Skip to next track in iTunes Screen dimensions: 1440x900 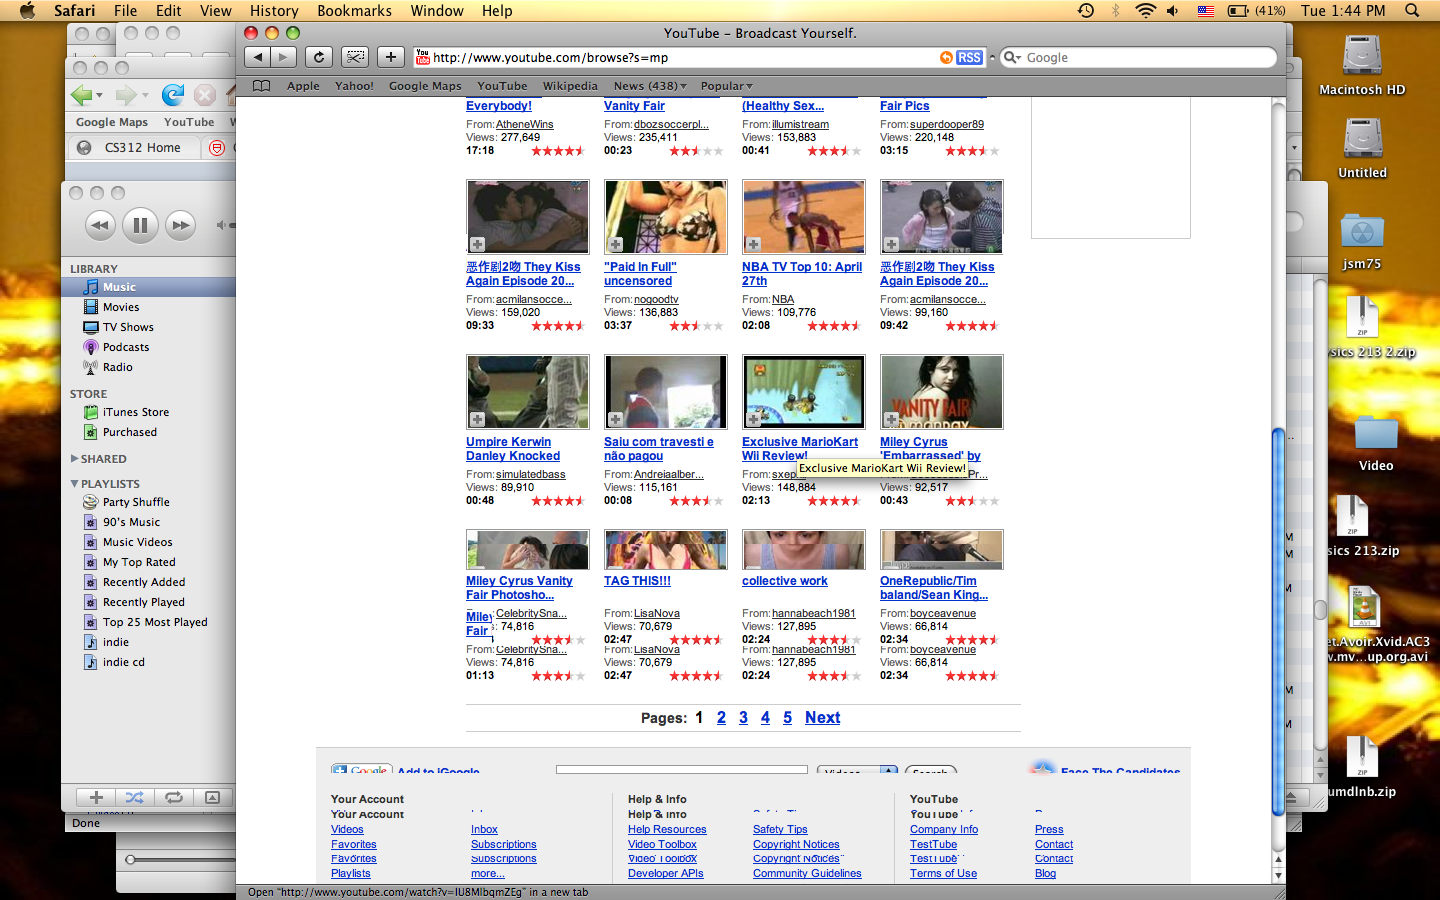click(180, 225)
